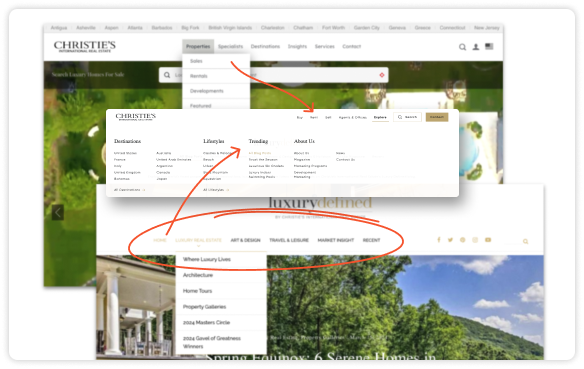The width and height of the screenshot is (584, 369).
Task: Open the Explore mega menu tab
Action: click(380, 117)
